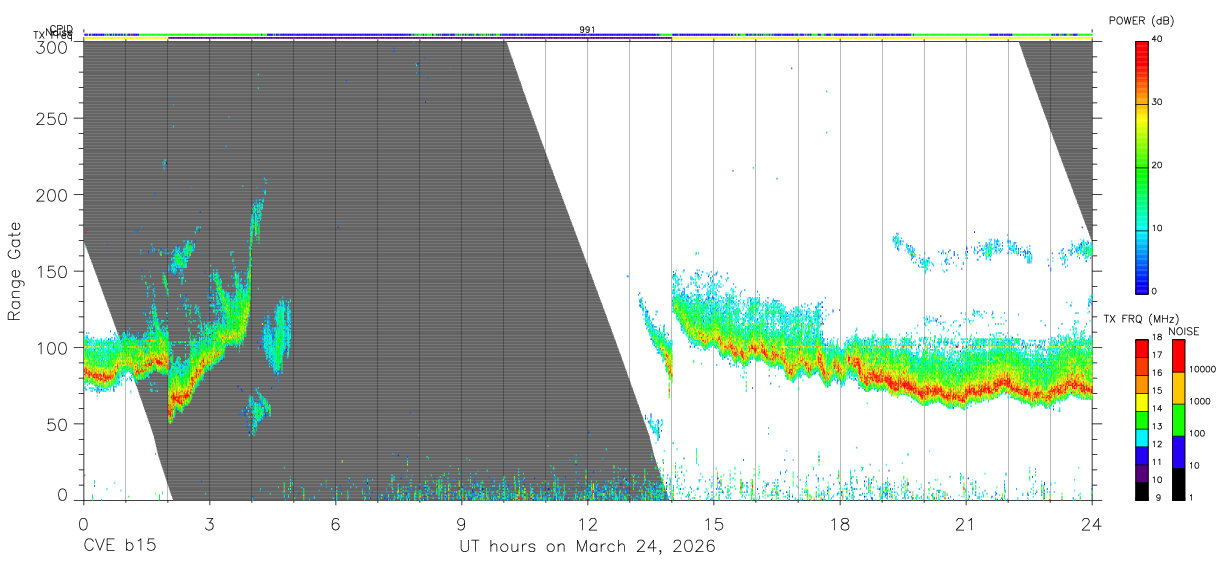The height and width of the screenshot is (567, 1228).
Task: Click the "POWER (dB)" legend title
Action: (x=1141, y=21)
